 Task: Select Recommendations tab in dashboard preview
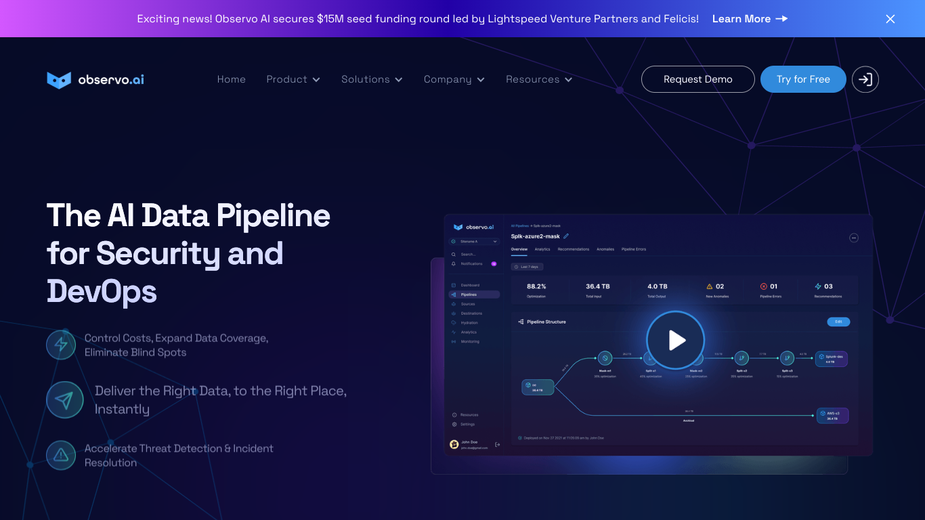pos(573,250)
